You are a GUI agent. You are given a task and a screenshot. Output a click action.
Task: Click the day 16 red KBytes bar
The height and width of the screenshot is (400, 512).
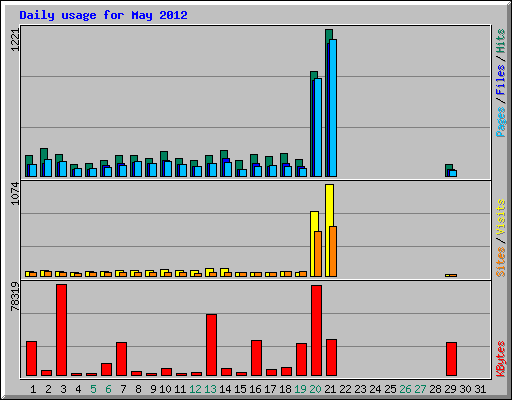tap(256, 358)
